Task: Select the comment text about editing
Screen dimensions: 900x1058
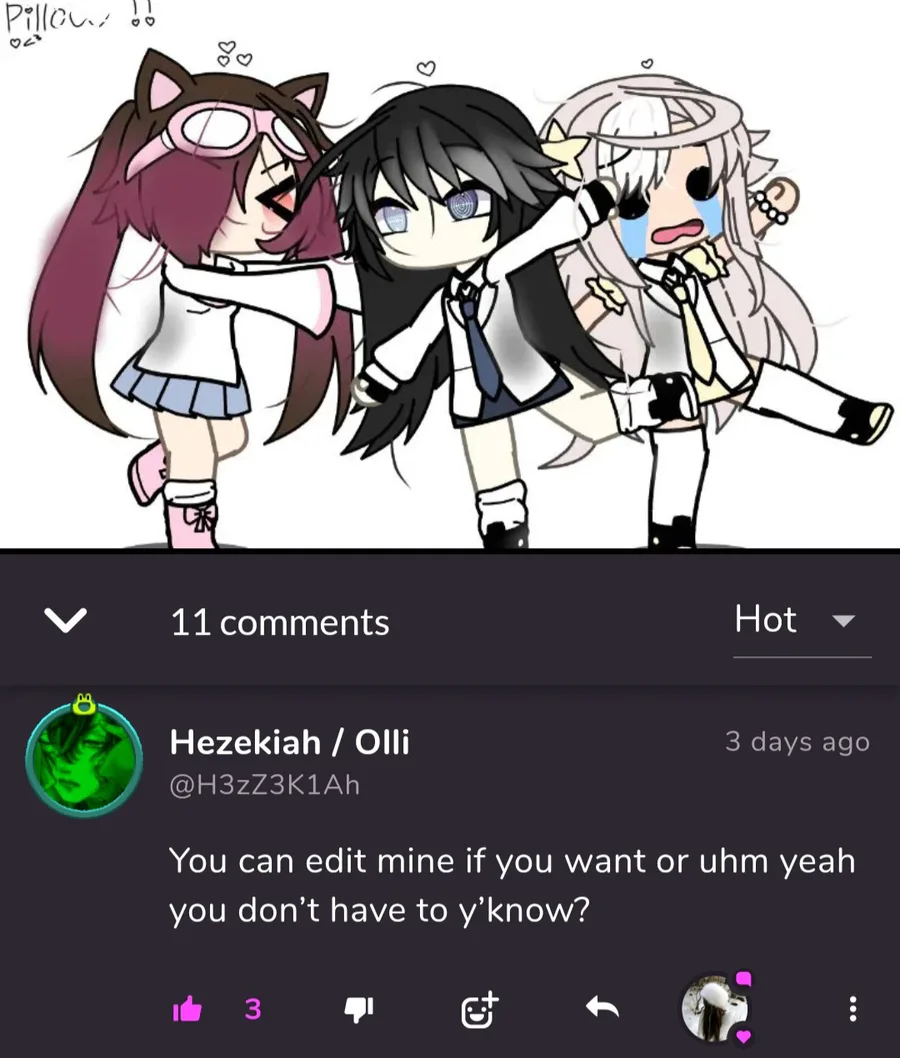Action: click(x=512, y=885)
